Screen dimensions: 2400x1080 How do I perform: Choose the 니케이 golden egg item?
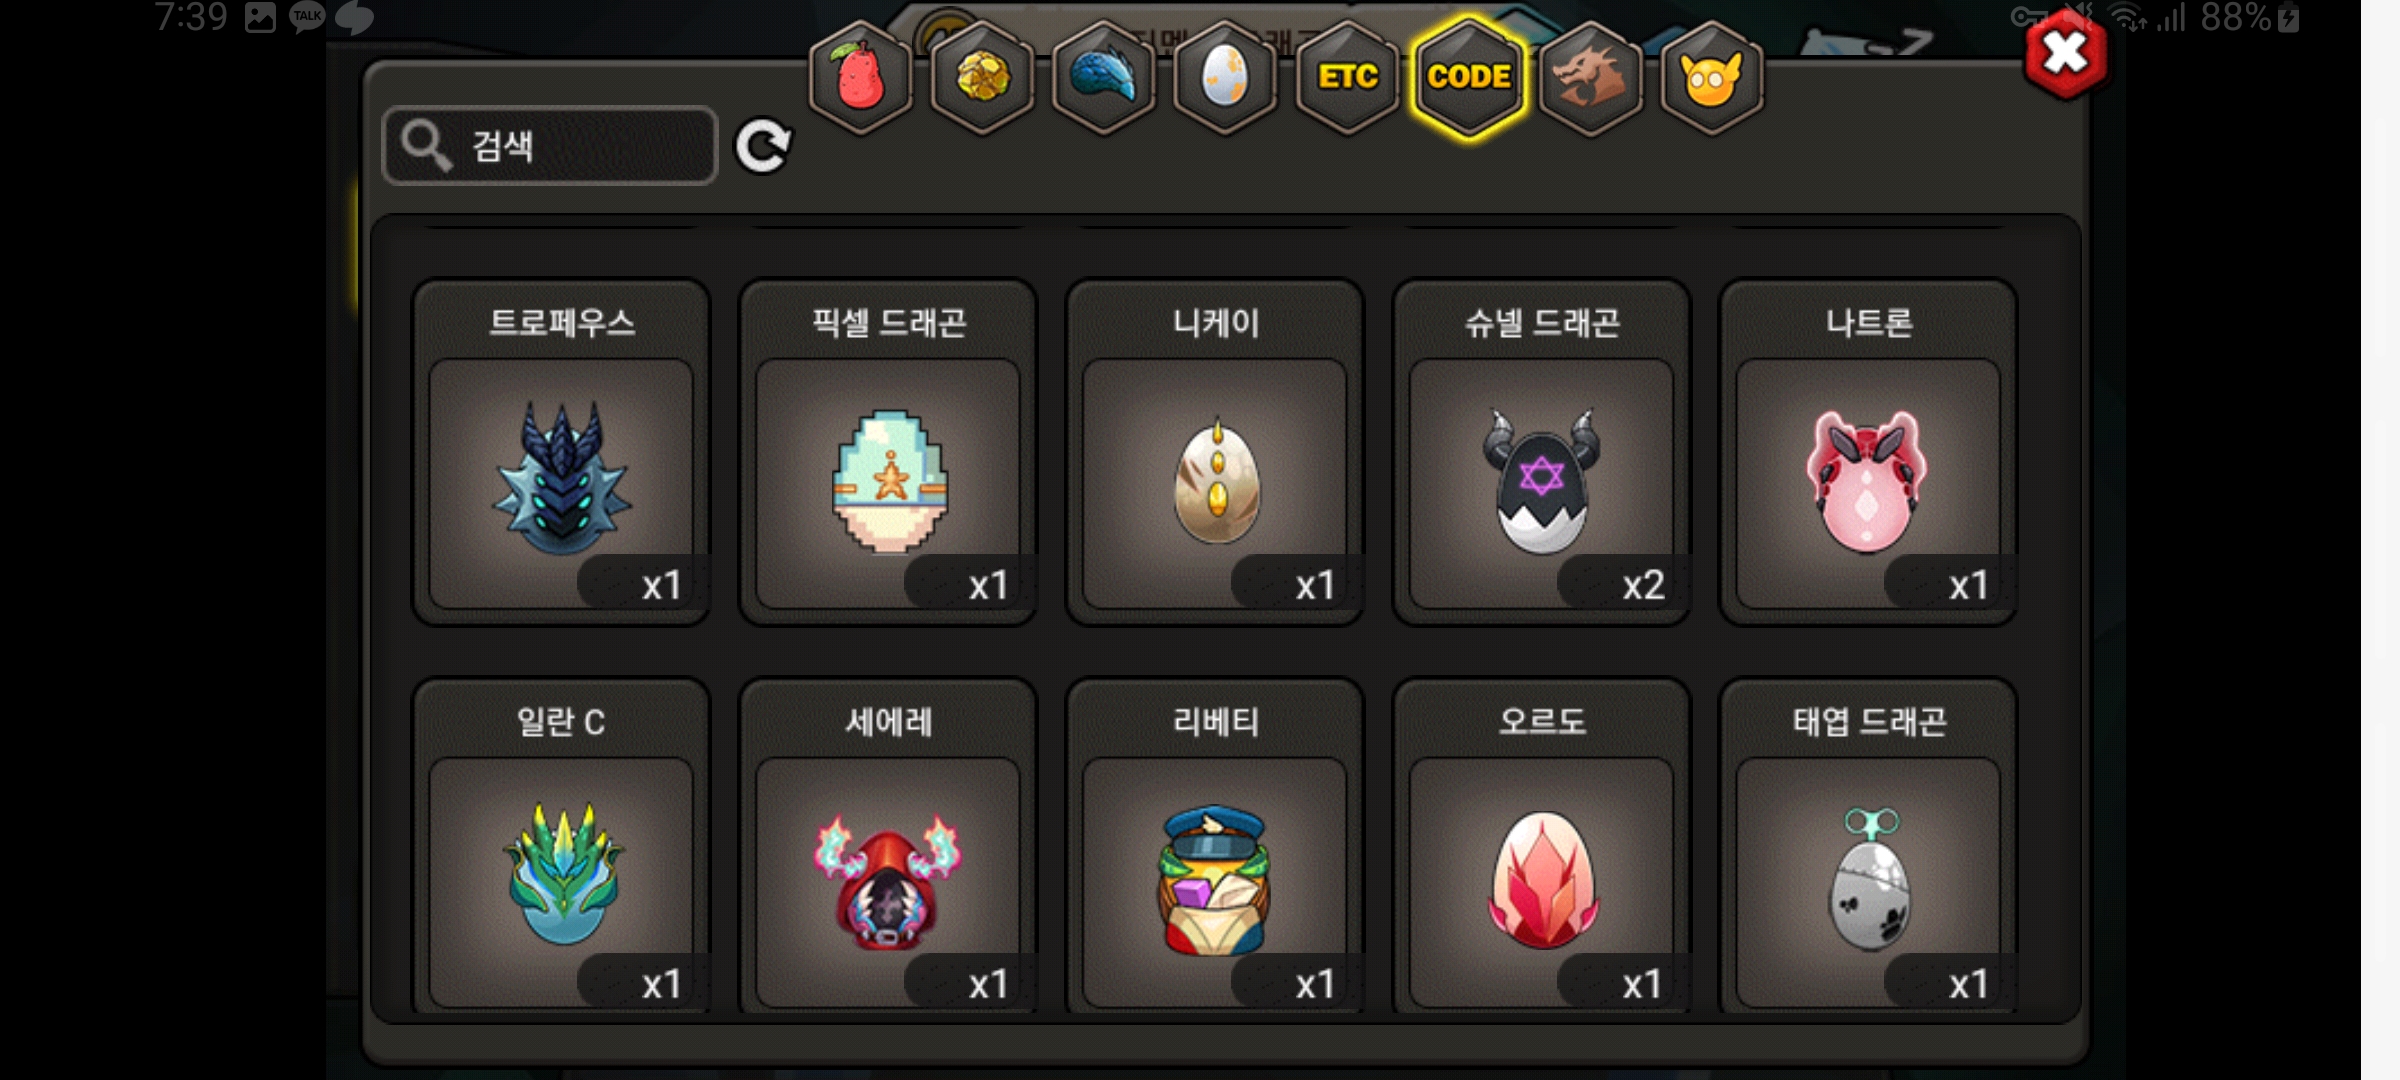pos(1215,452)
